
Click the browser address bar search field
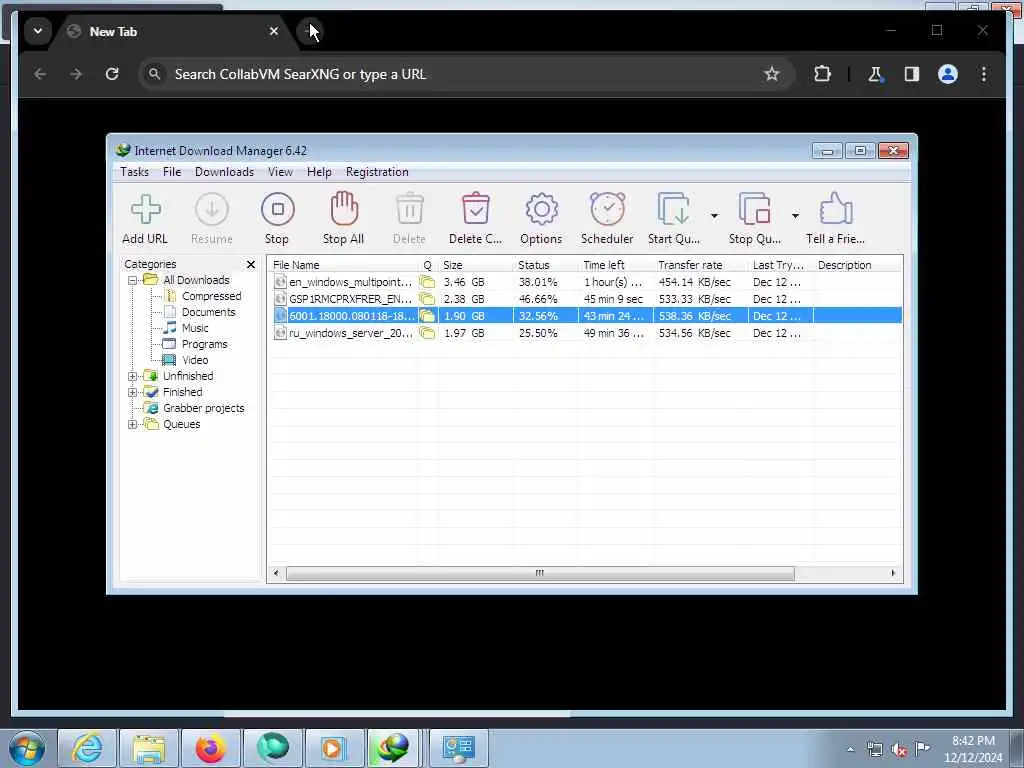[x=465, y=74]
